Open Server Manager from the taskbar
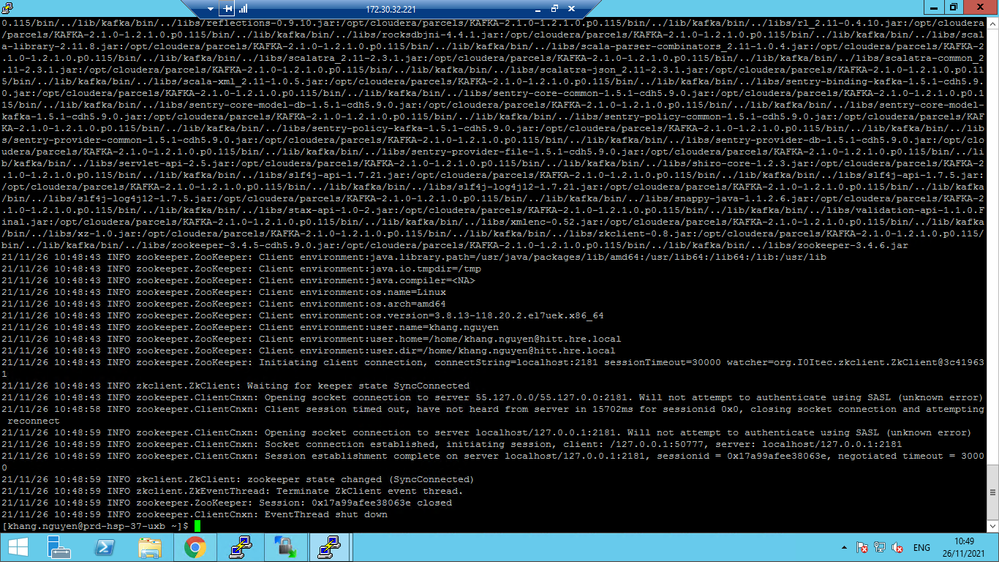The width and height of the screenshot is (999, 562). tap(59, 547)
